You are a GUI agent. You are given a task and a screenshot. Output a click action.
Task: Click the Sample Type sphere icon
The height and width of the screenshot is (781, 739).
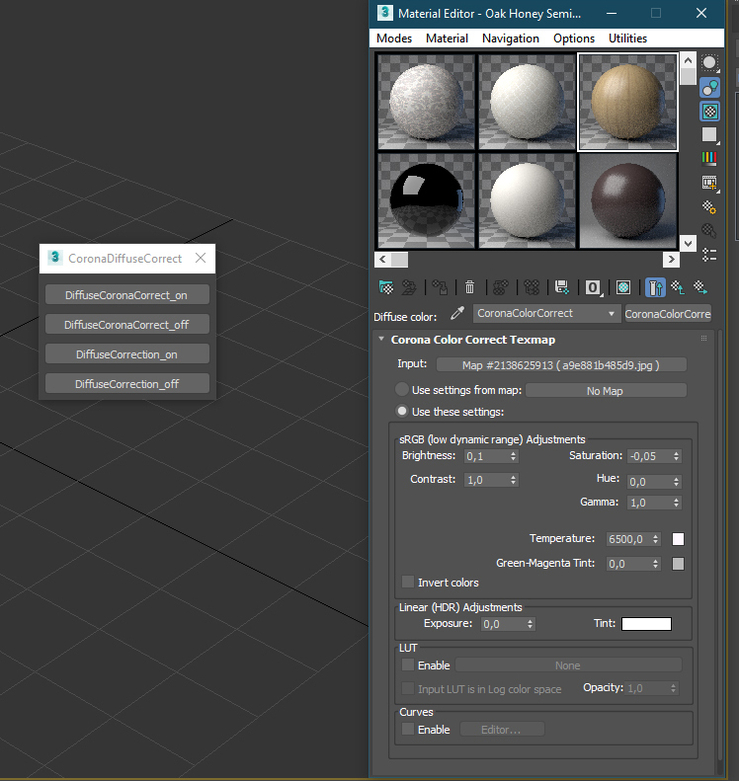point(710,63)
